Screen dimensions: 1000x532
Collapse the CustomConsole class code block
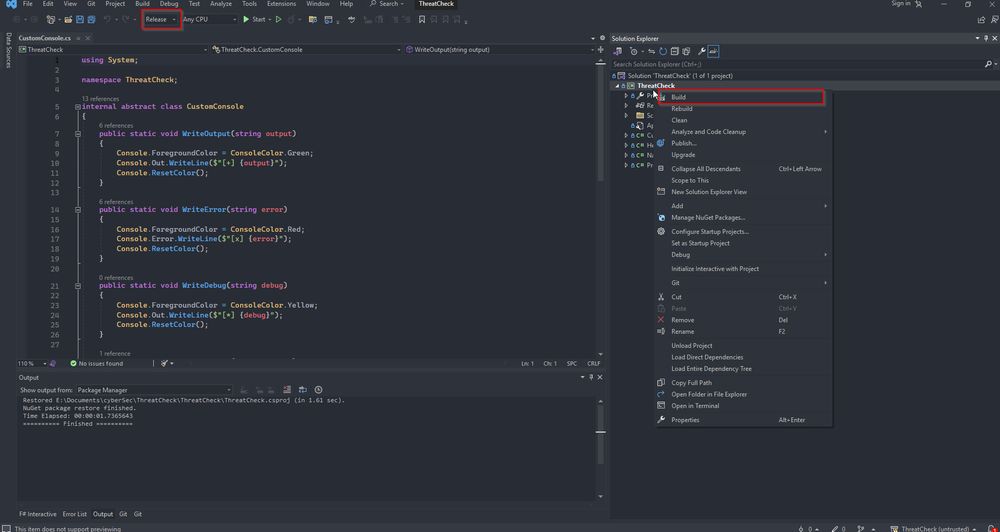(x=78, y=106)
